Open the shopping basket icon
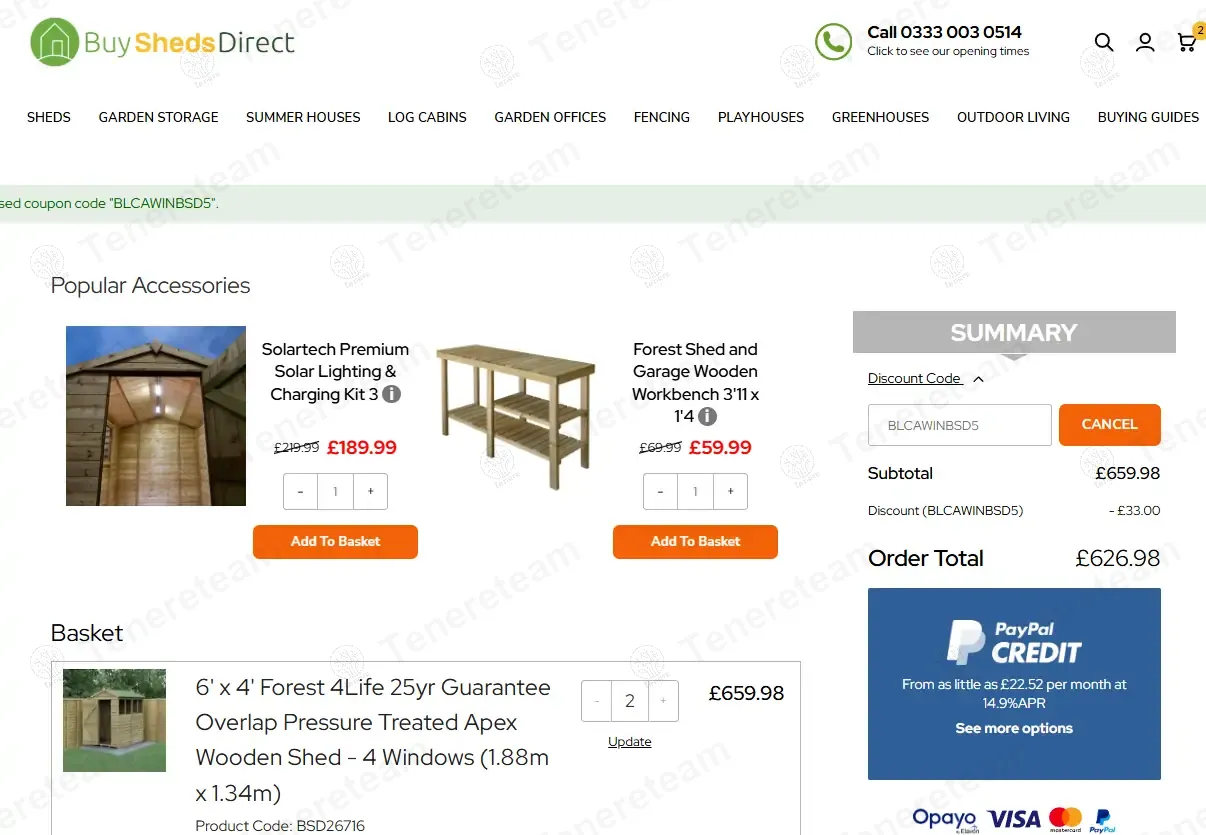This screenshot has height=835, width=1206. tap(1187, 40)
